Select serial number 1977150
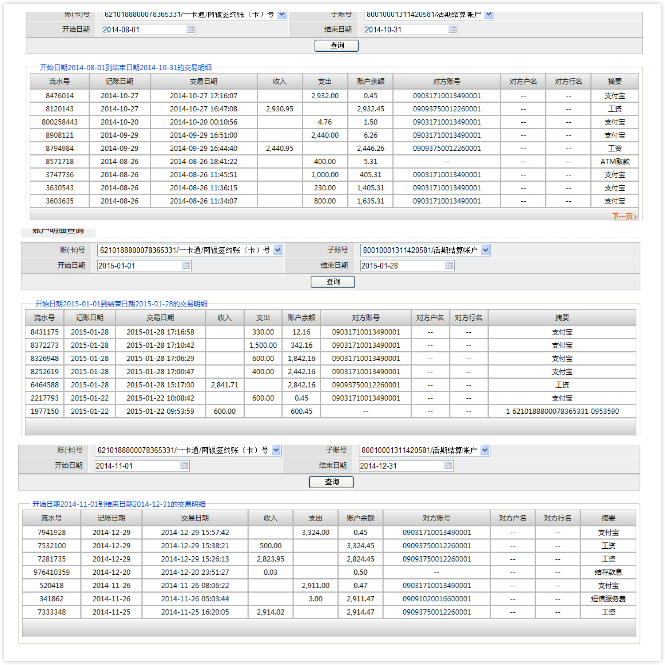This screenshot has width=665, height=665. point(45,411)
